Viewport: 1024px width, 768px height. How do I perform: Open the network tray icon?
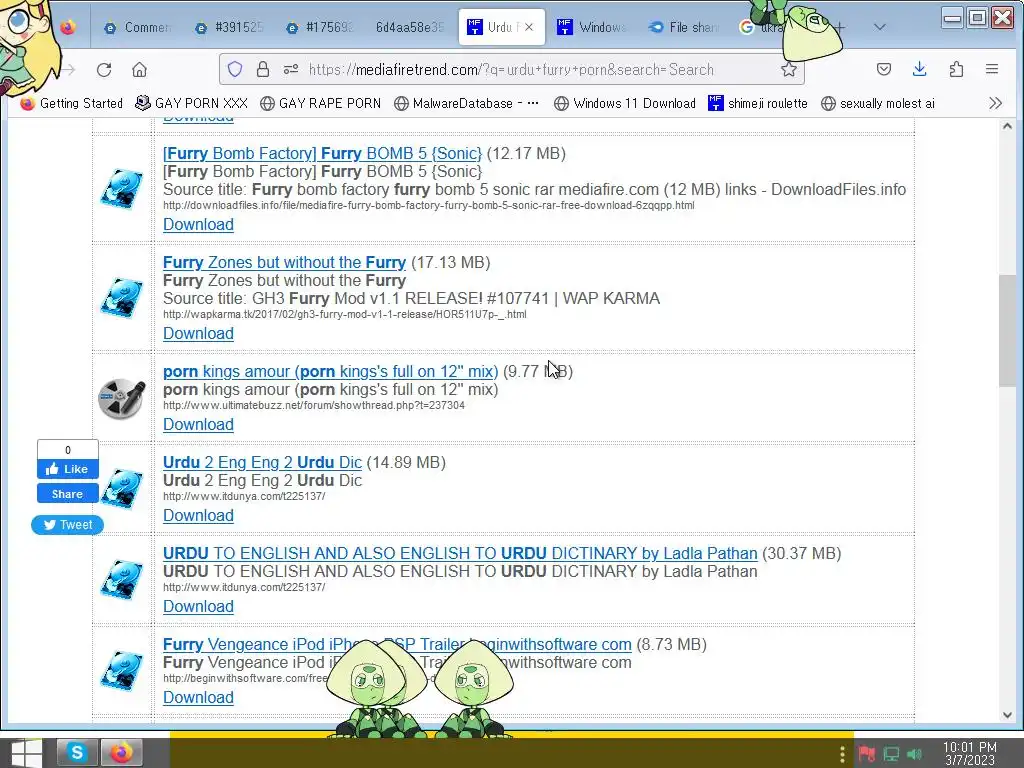[891, 754]
